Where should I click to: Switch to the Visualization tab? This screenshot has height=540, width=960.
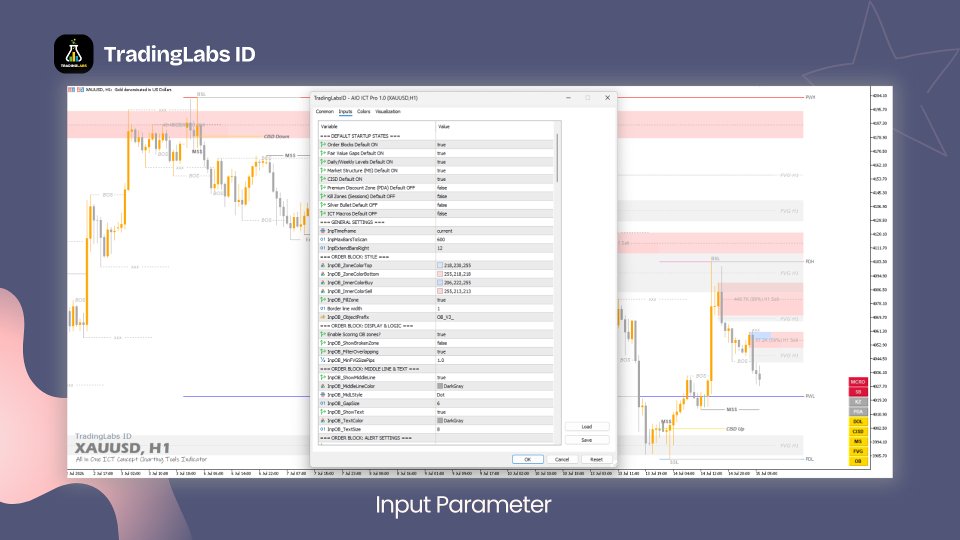coord(388,111)
